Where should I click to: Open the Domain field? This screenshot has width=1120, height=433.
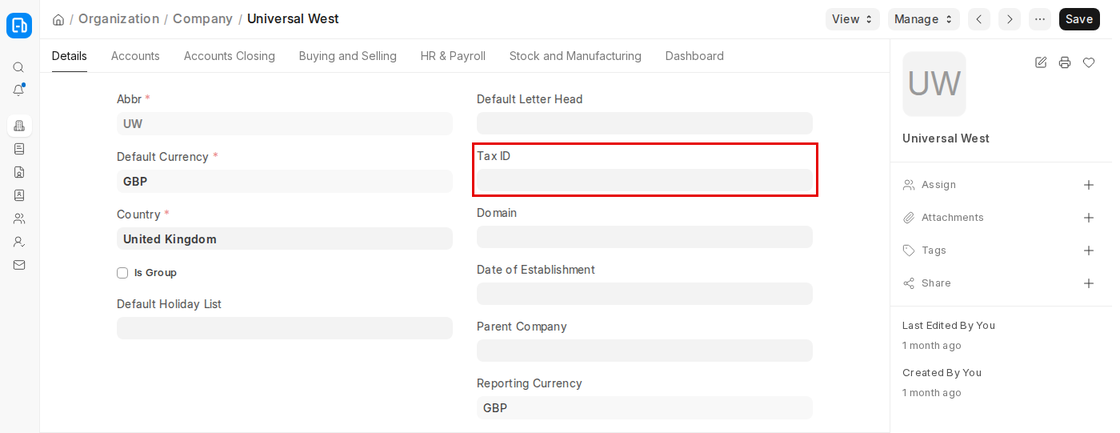[x=644, y=237]
